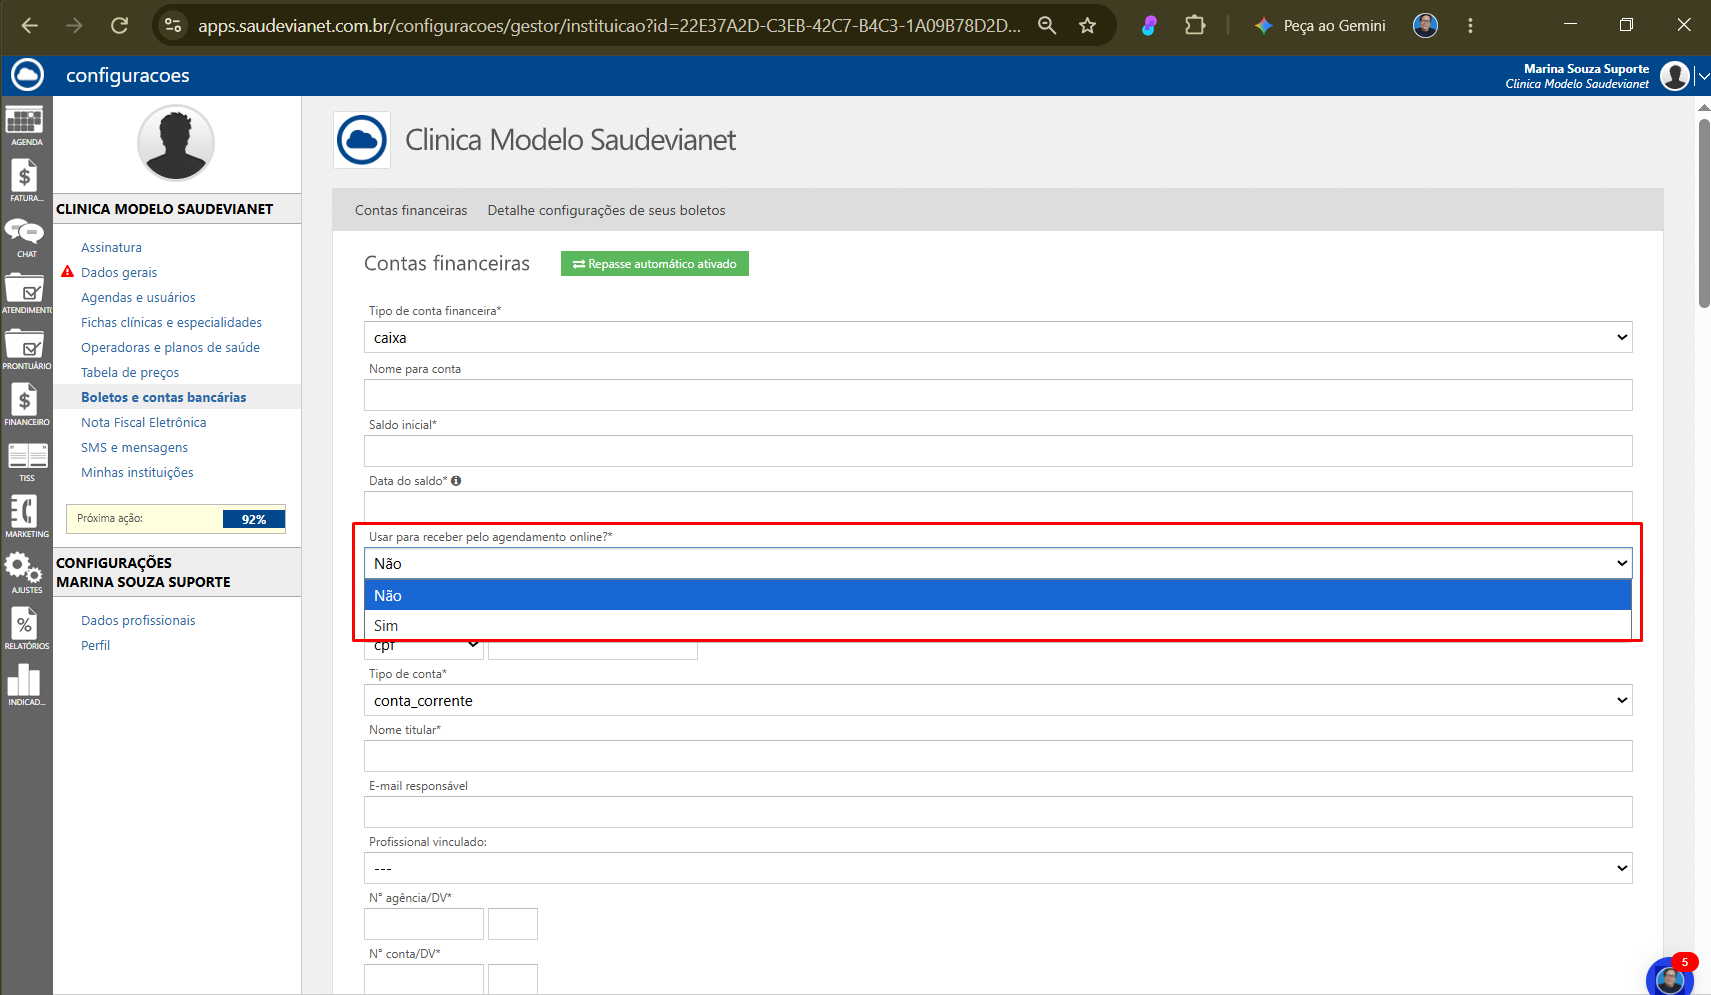1711x995 pixels.
Task: Open the Dados profissionais link
Action: (138, 621)
